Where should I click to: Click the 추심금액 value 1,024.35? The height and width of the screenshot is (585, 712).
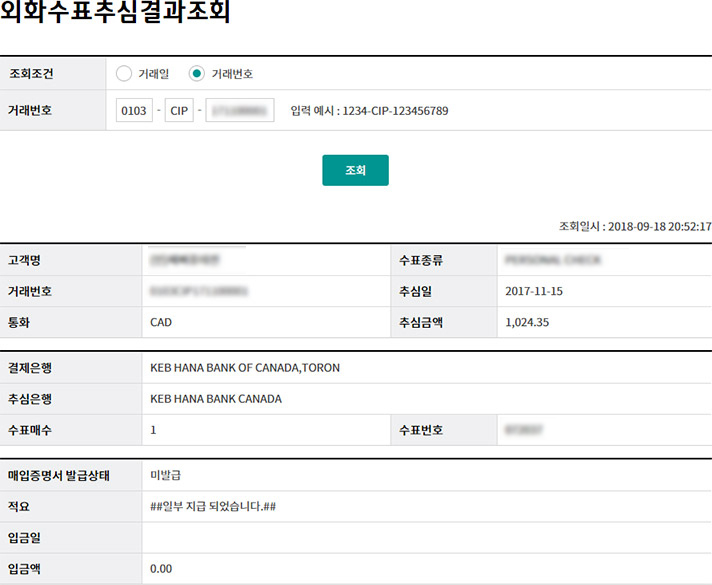tap(529, 323)
